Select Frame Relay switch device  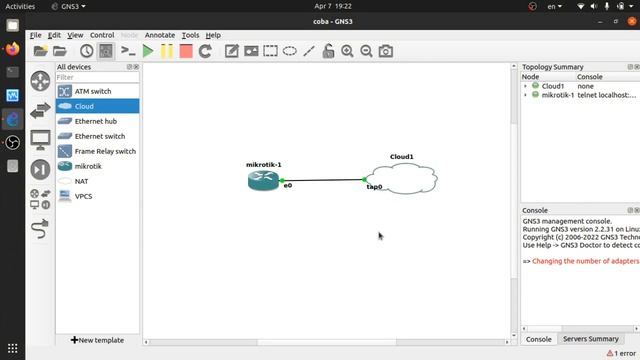(98, 151)
